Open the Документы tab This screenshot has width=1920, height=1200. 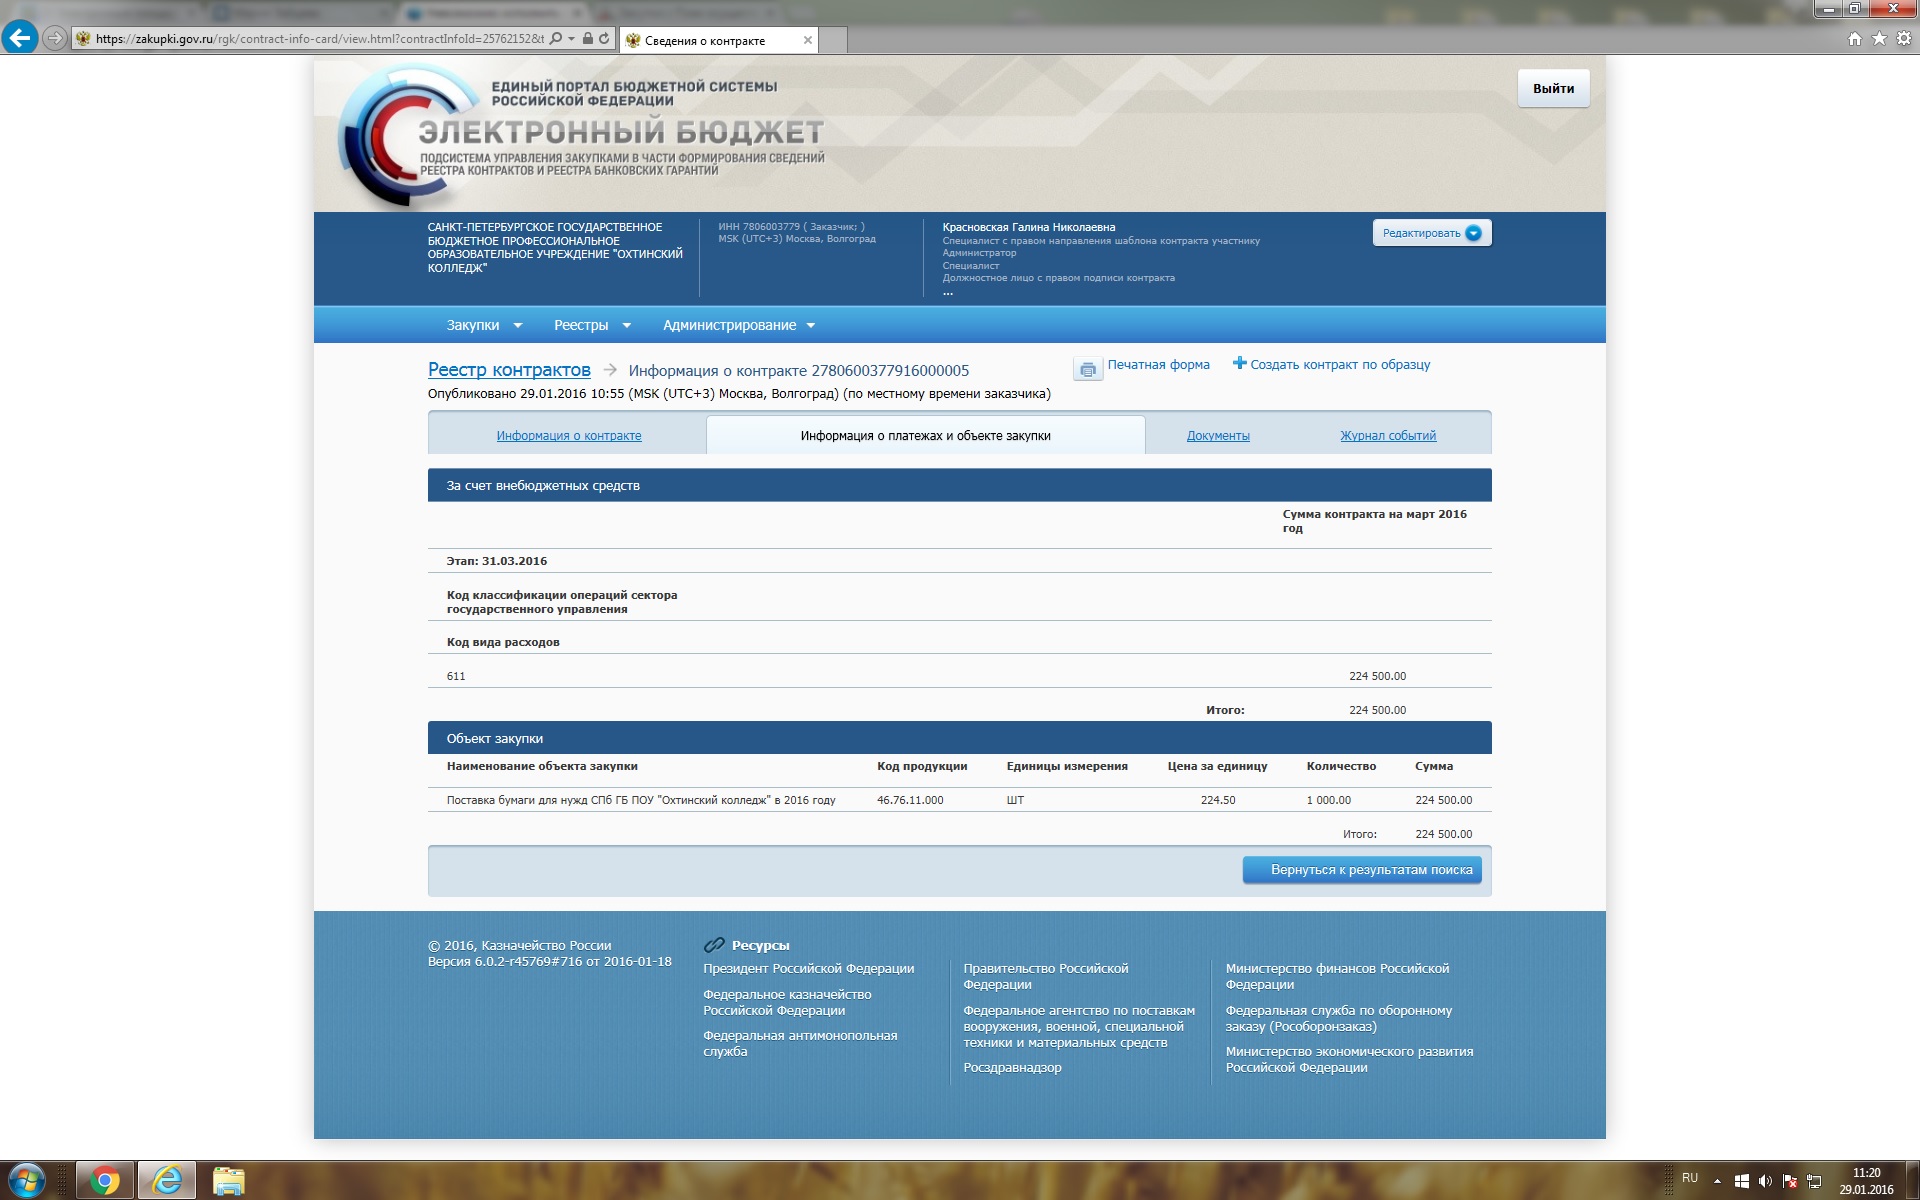[1218, 436]
